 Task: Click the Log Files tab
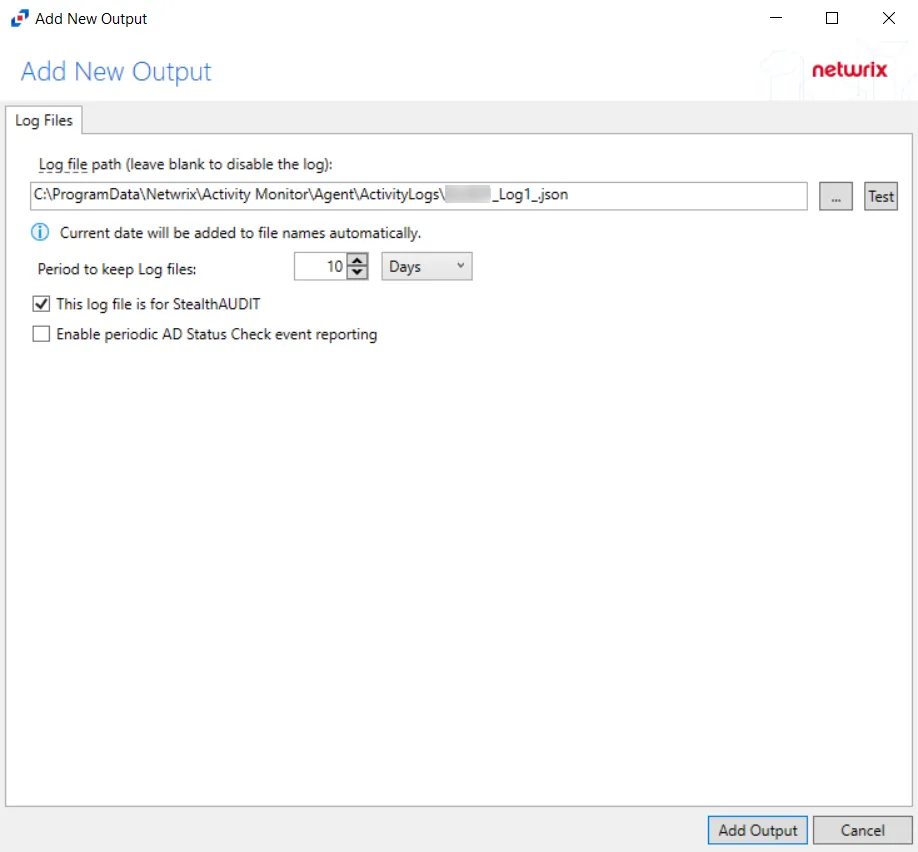(44, 120)
